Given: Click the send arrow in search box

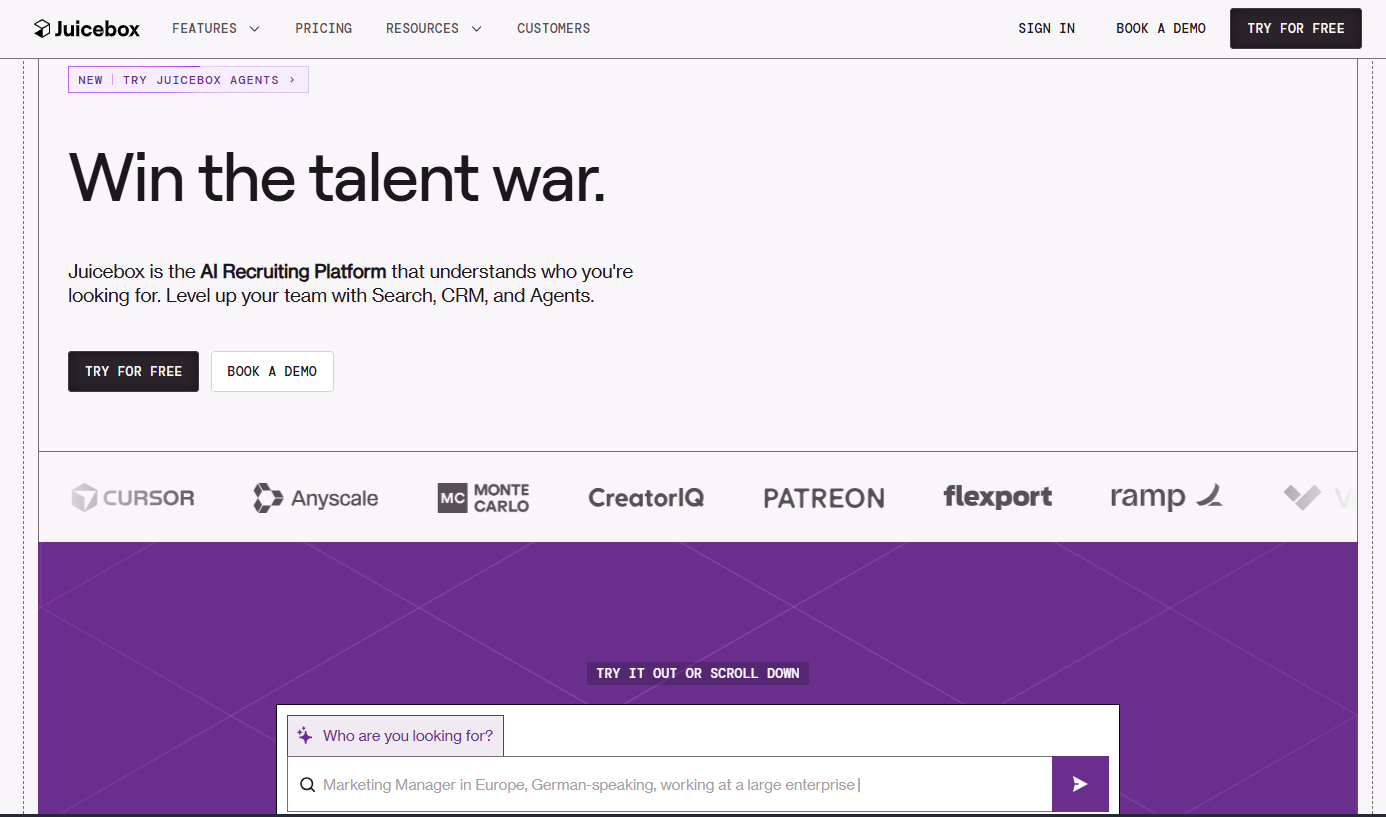Looking at the screenshot, I should 1080,784.
